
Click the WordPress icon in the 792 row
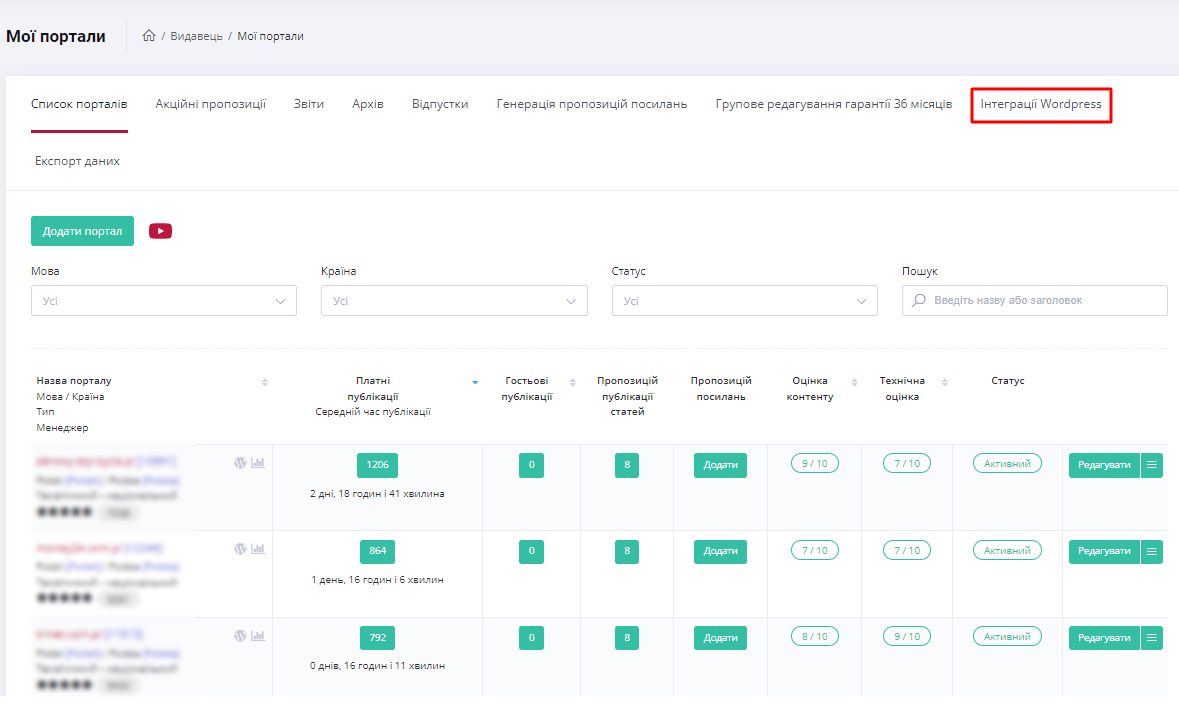tap(241, 635)
